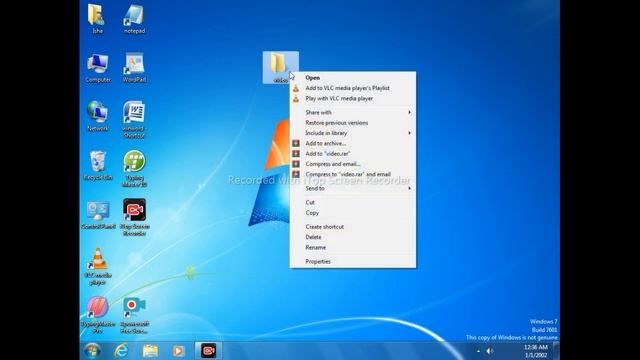Image resolution: width=640 pixels, height=360 pixels.
Task: Choose Rename in the context menu
Action: click(353, 247)
